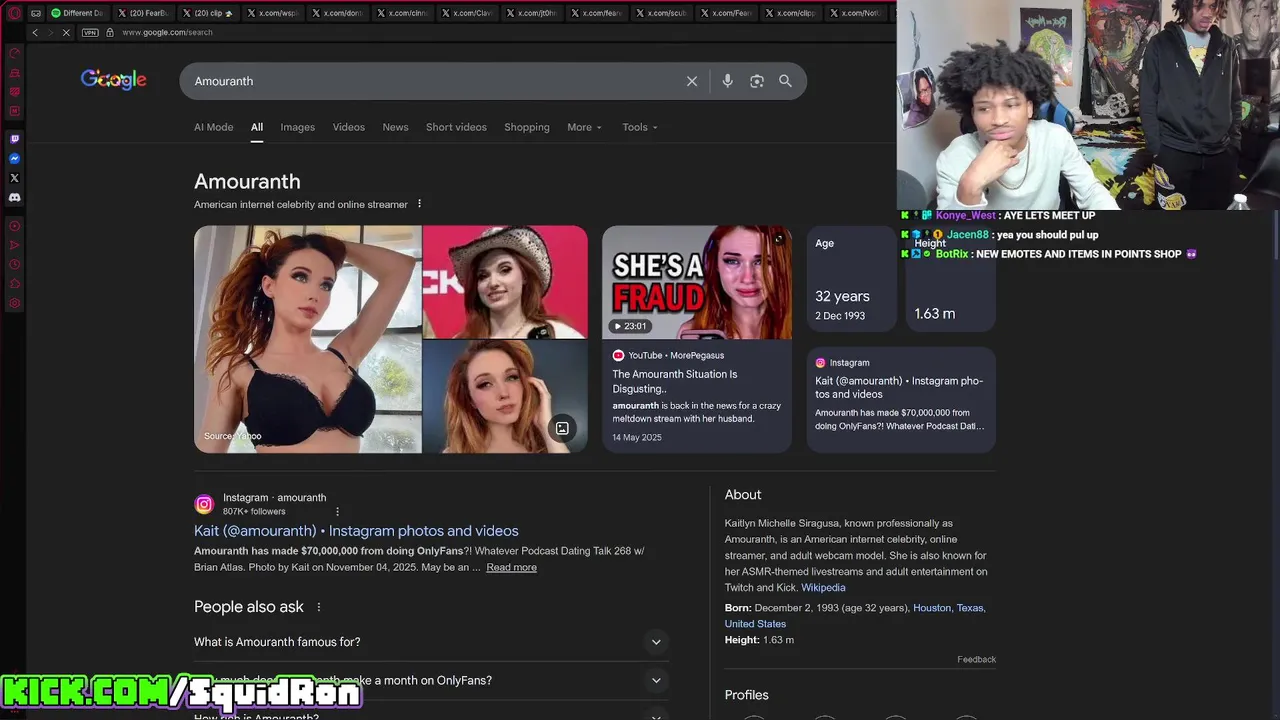
Task: Open the mail icon left of tabs
Action: click(36, 13)
